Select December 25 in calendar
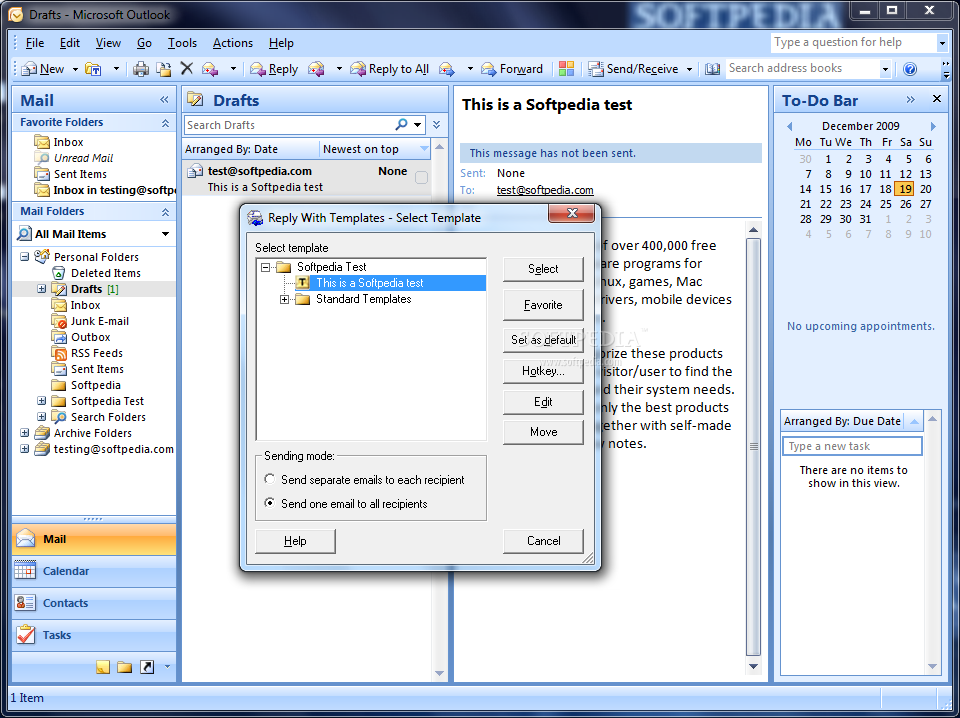This screenshot has height=718, width=960. click(886, 204)
